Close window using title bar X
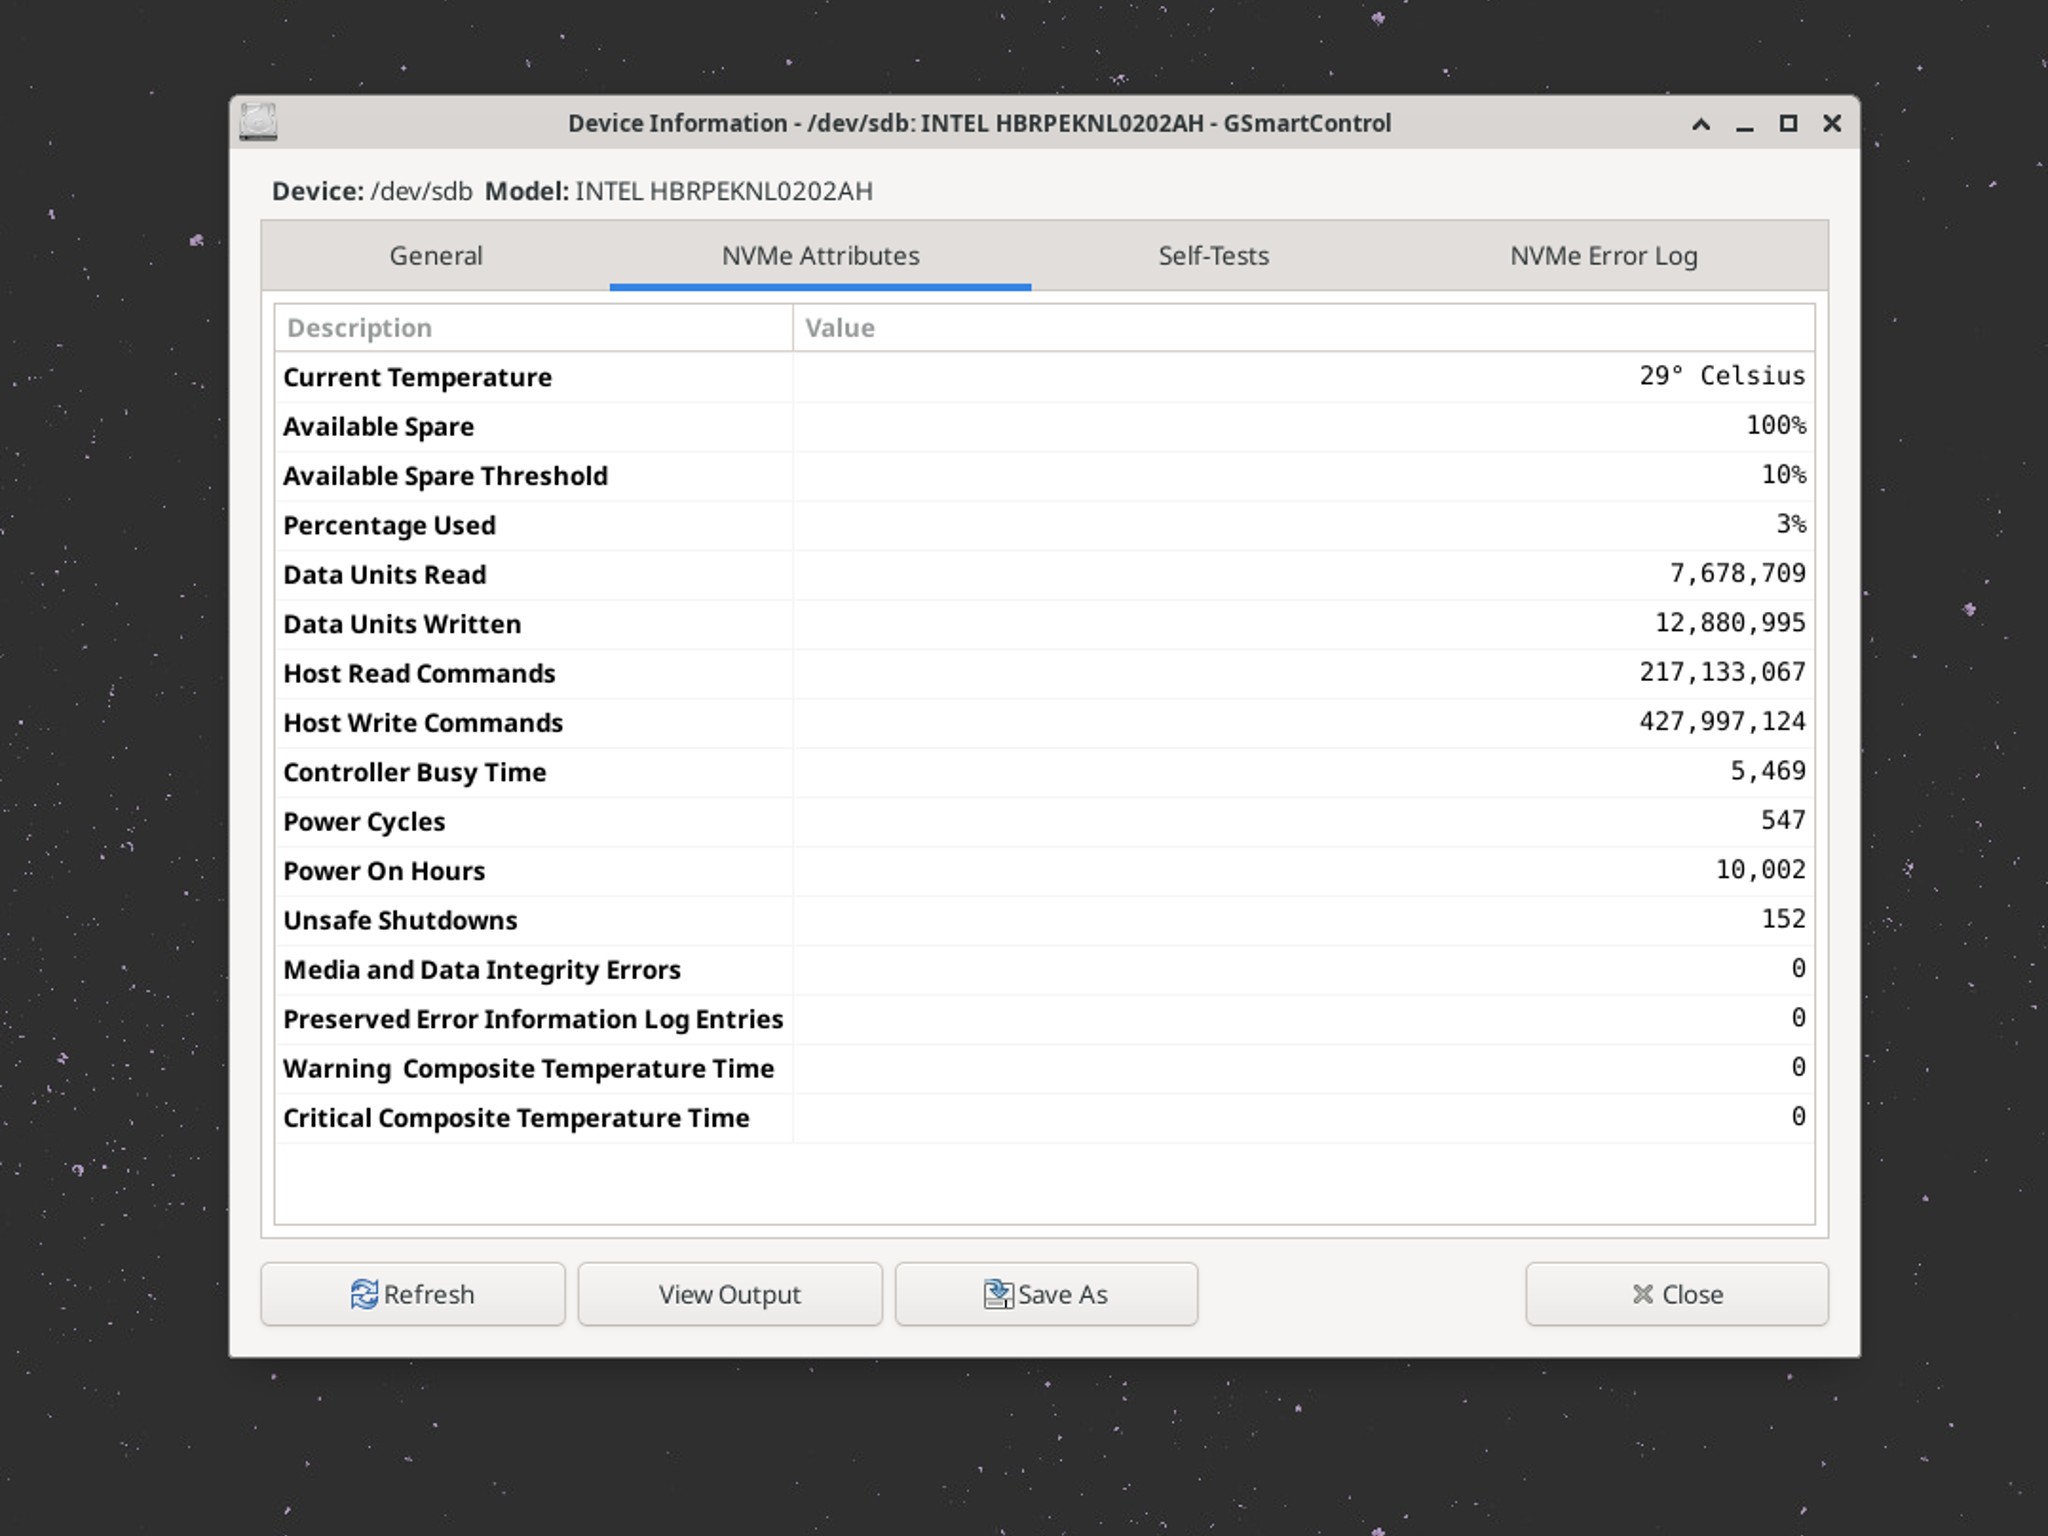The image size is (2048, 1536). pyautogui.click(x=1832, y=124)
